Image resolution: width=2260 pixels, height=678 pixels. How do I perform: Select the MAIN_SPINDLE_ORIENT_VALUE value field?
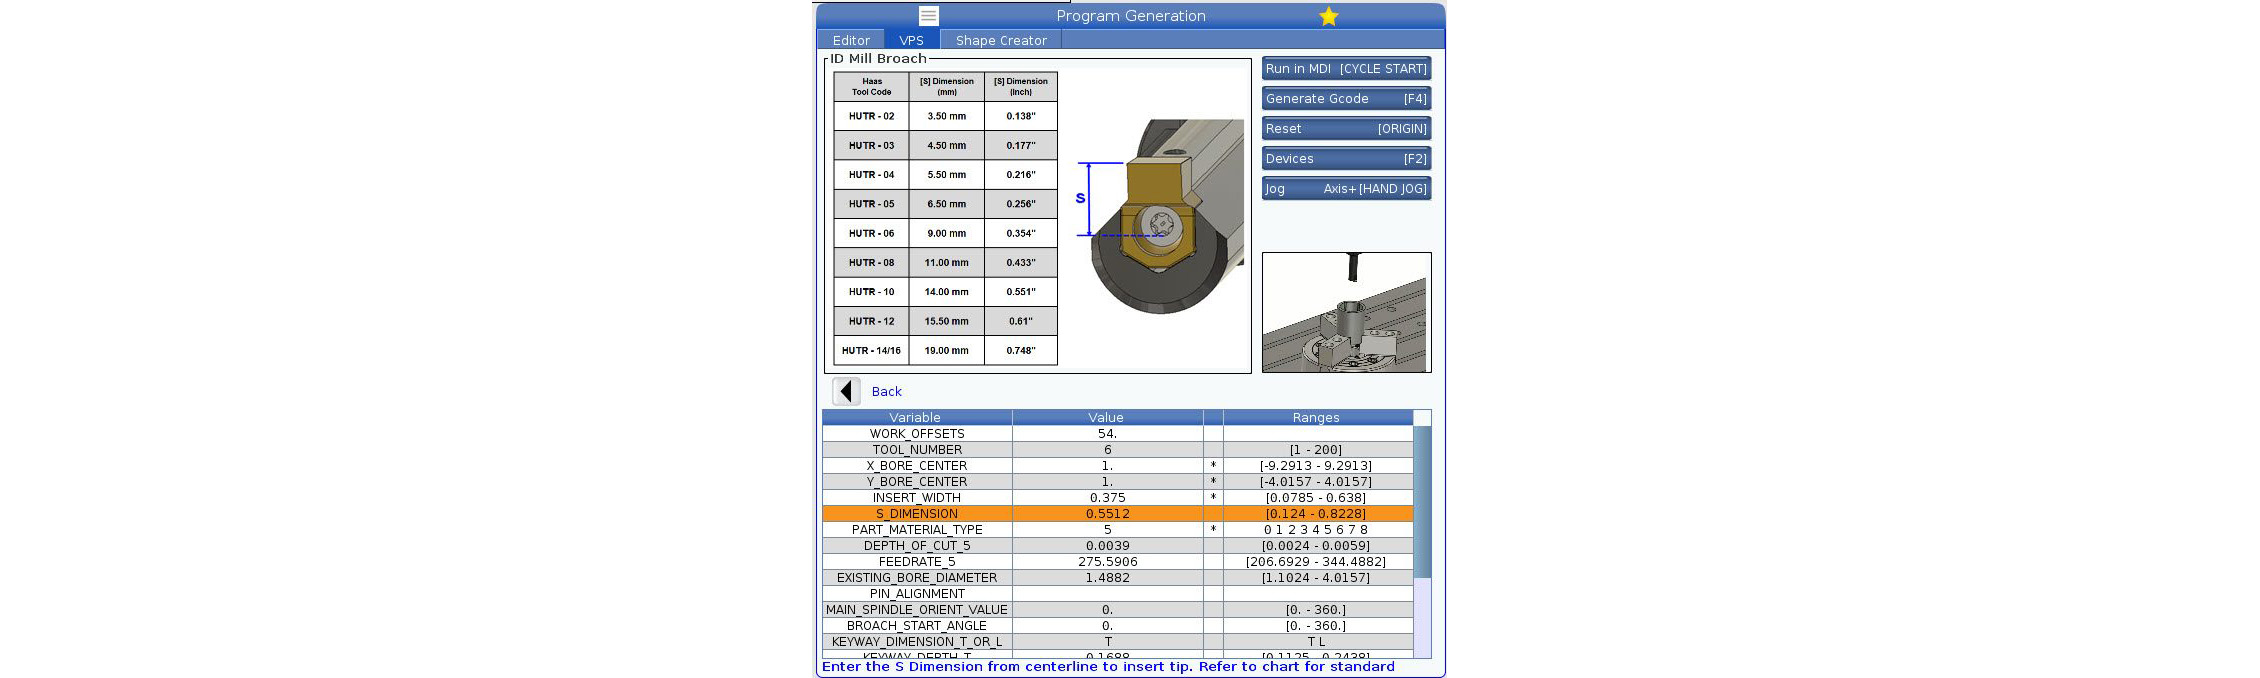pyautogui.click(x=1107, y=610)
